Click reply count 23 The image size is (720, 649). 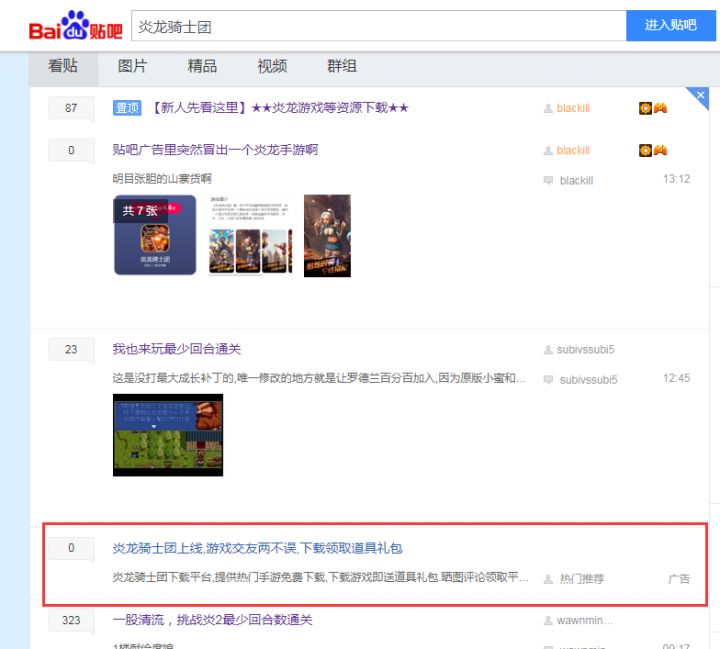[x=71, y=350]
